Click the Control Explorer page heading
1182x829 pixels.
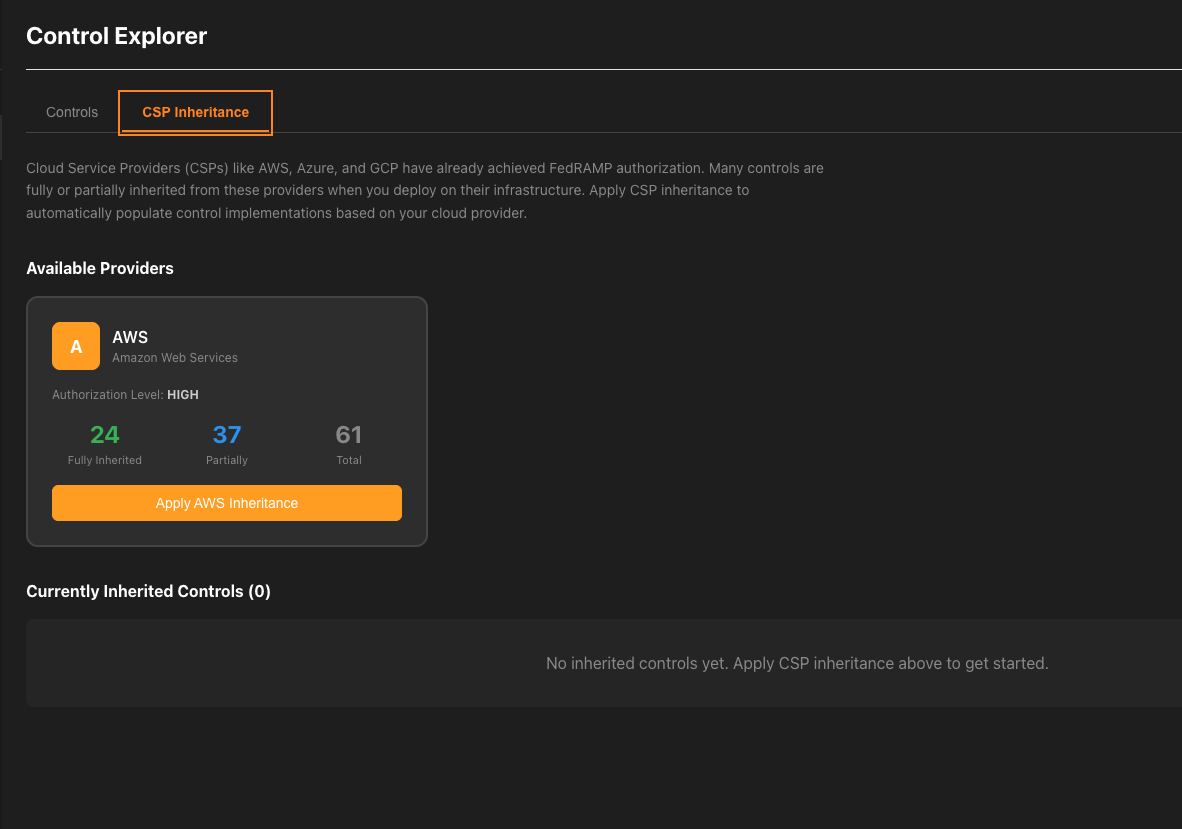[x=117, y=36]
